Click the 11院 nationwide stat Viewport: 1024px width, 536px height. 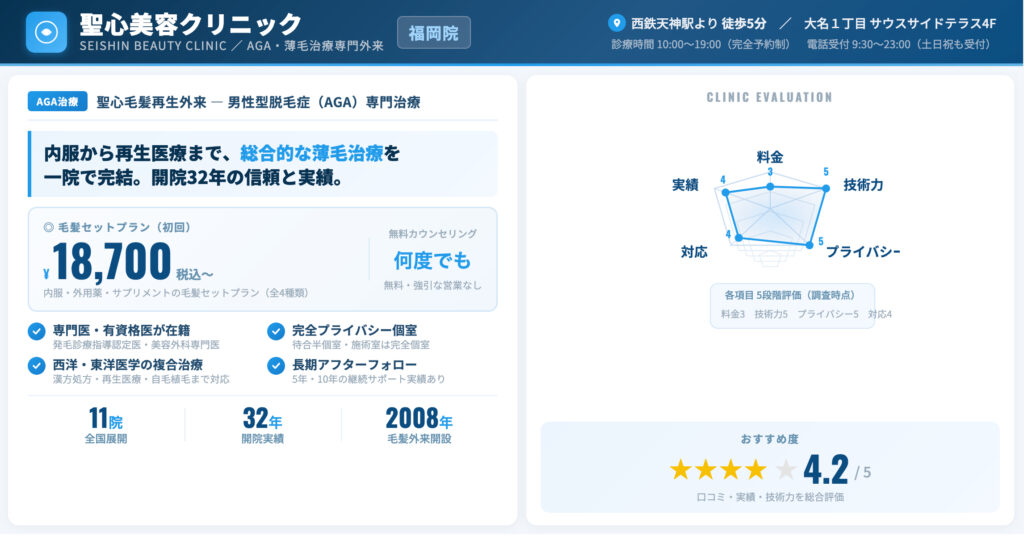click(x=106, y=418)
